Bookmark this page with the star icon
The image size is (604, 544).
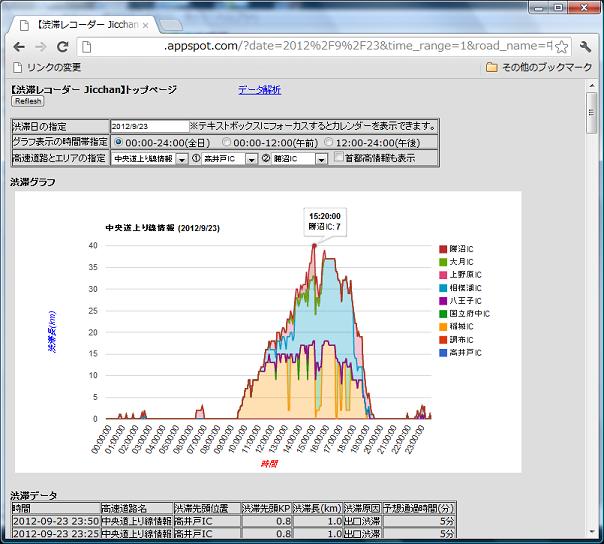(562, 47)
